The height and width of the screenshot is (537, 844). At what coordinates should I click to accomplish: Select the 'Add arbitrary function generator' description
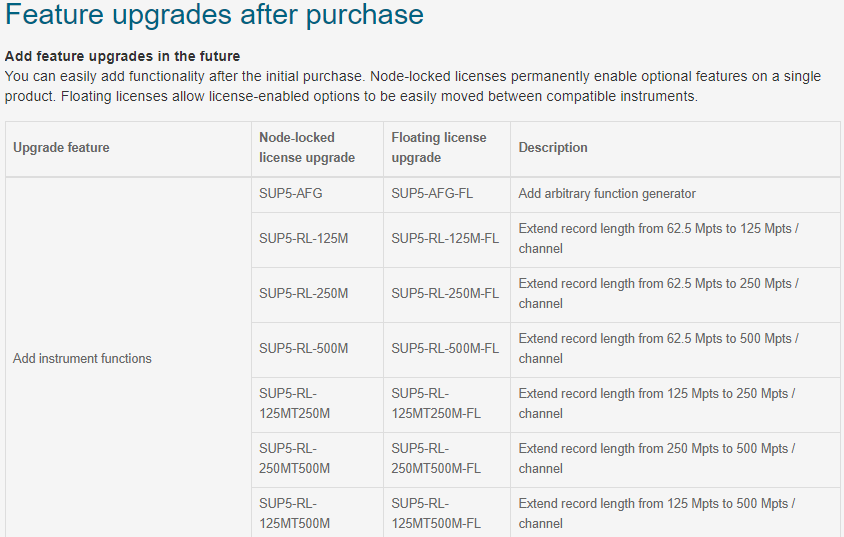pos(607,193)
